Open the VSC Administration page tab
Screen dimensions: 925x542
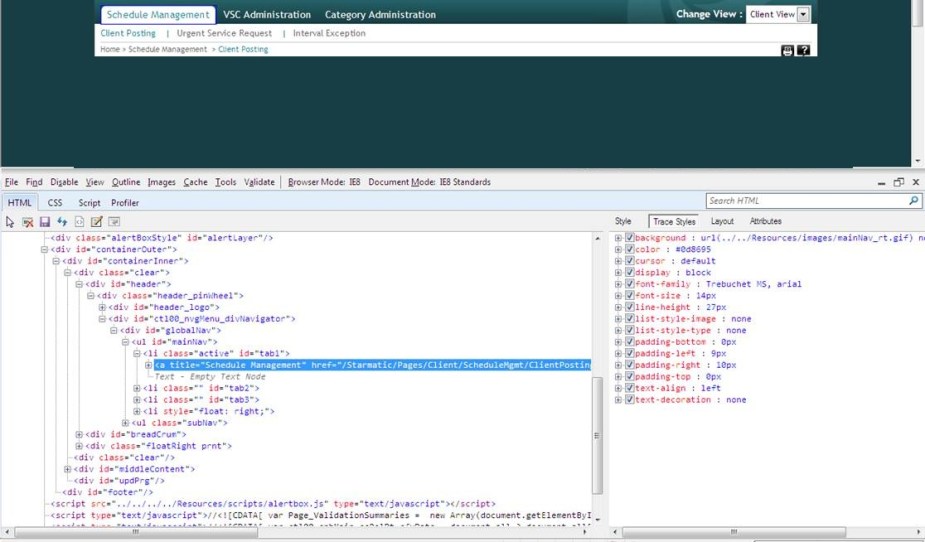tap(267, 15)
